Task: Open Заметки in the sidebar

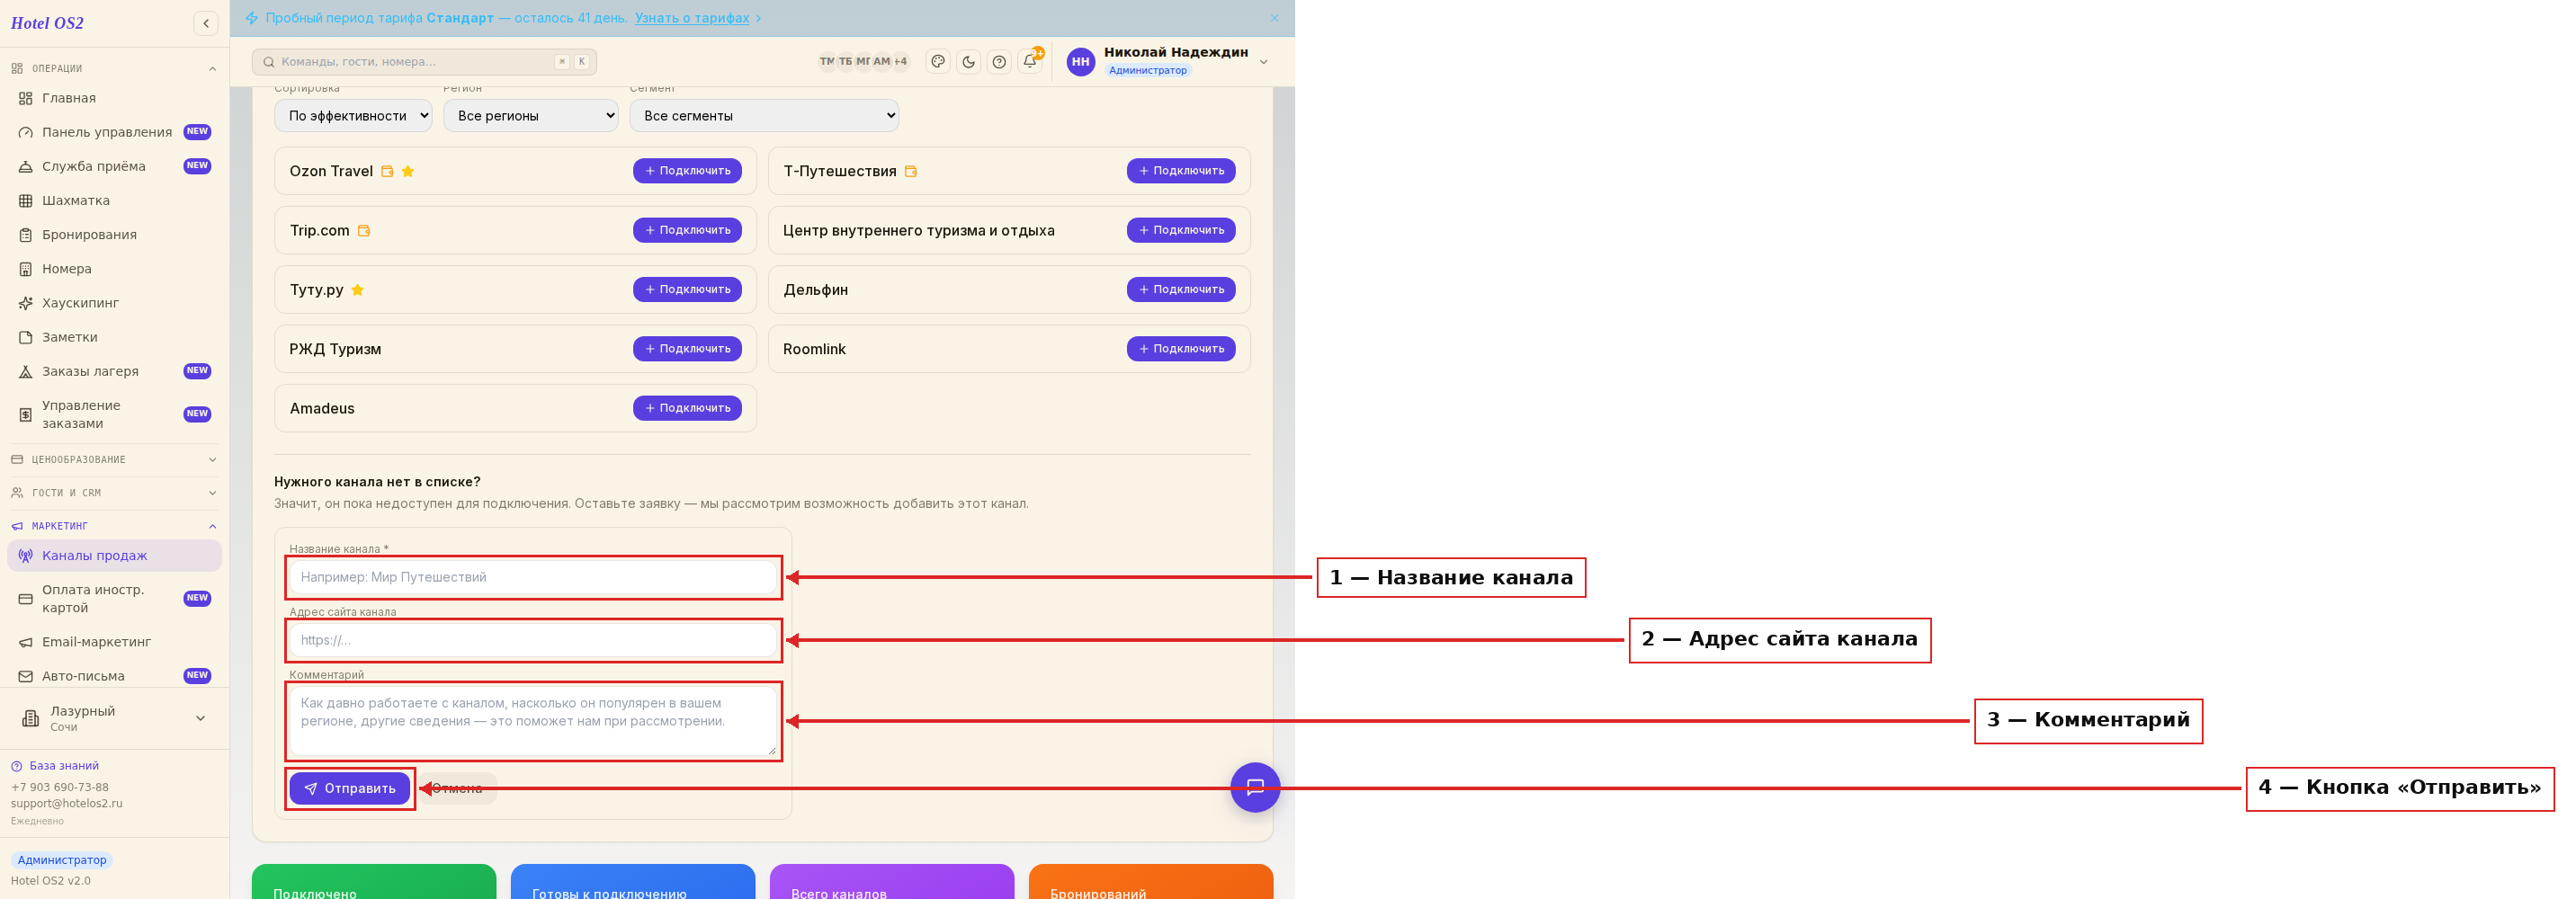Action: click(115, 337)
